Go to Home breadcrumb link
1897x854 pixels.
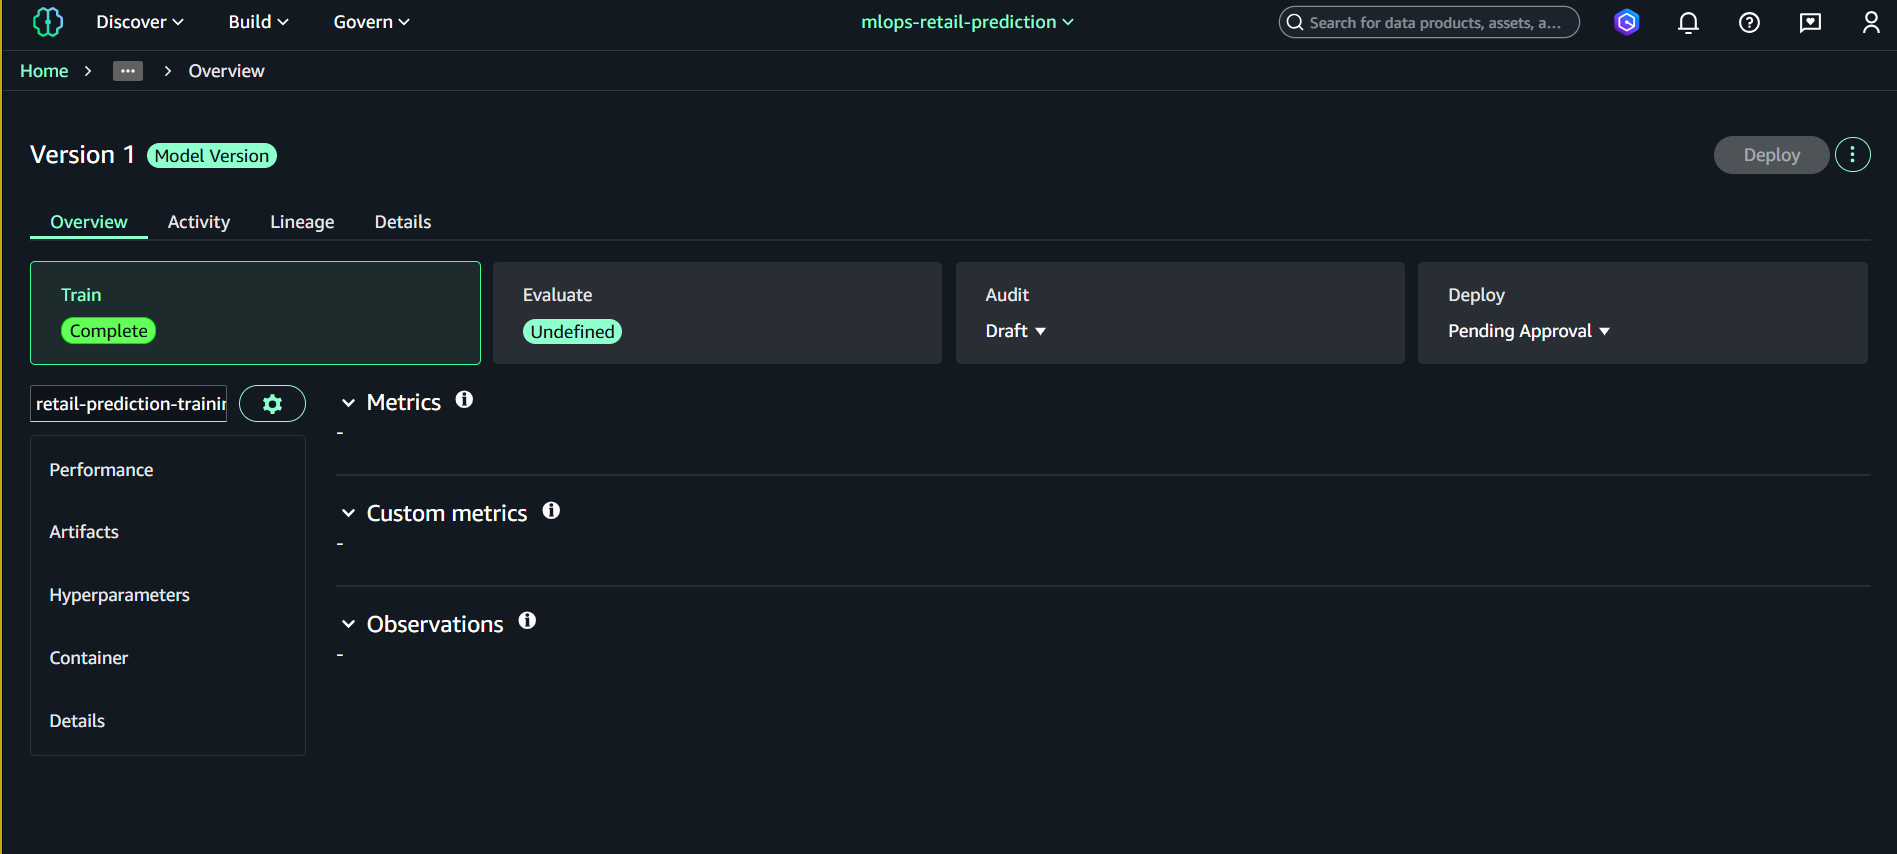pos(44,71)
